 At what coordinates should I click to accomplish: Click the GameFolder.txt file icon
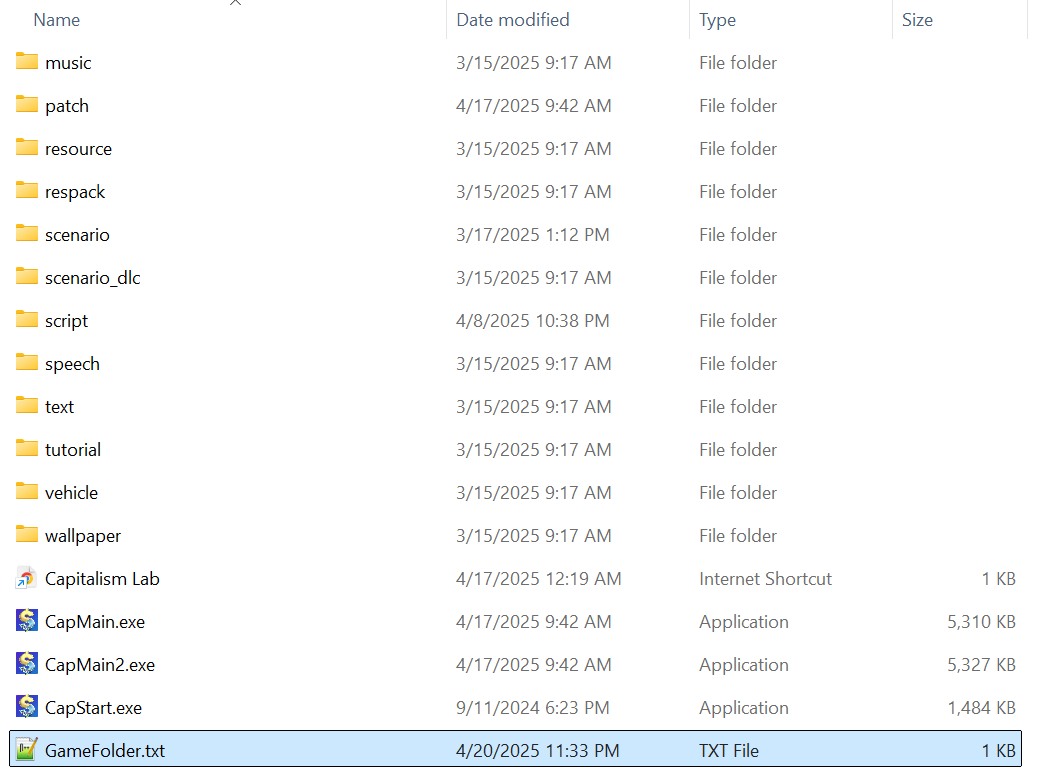[27, 750]
